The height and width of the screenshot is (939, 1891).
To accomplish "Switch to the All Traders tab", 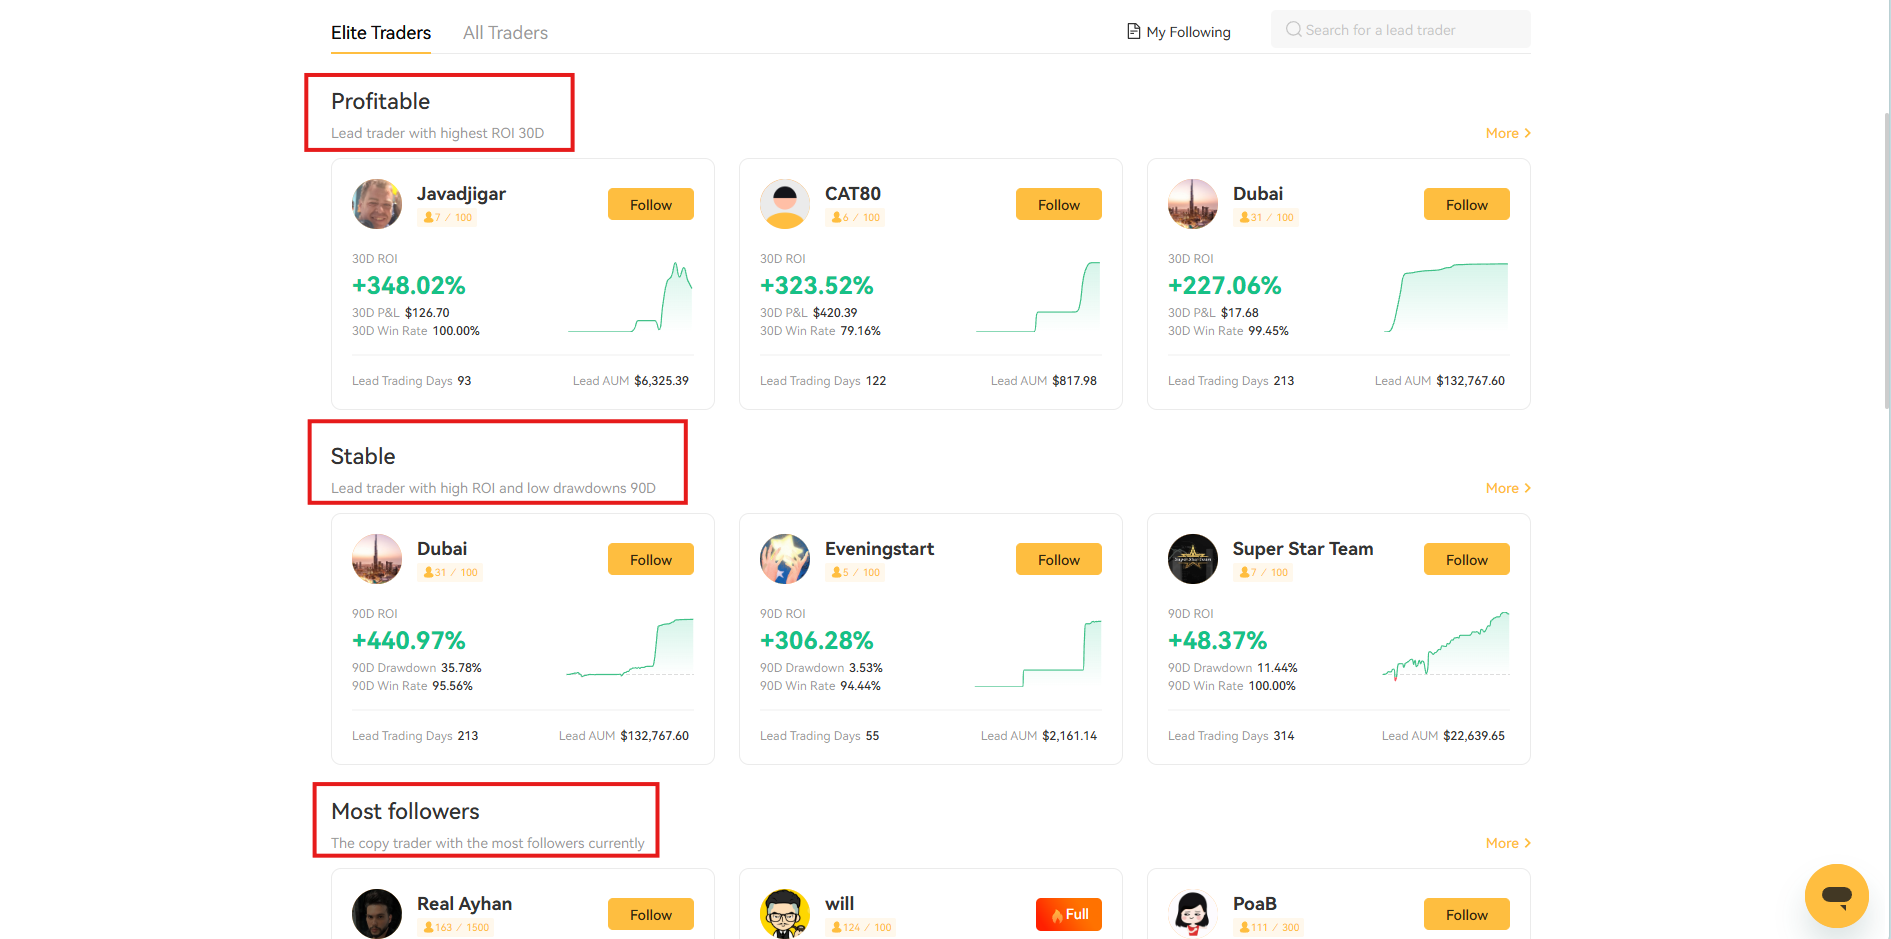I will coord(505,33).
